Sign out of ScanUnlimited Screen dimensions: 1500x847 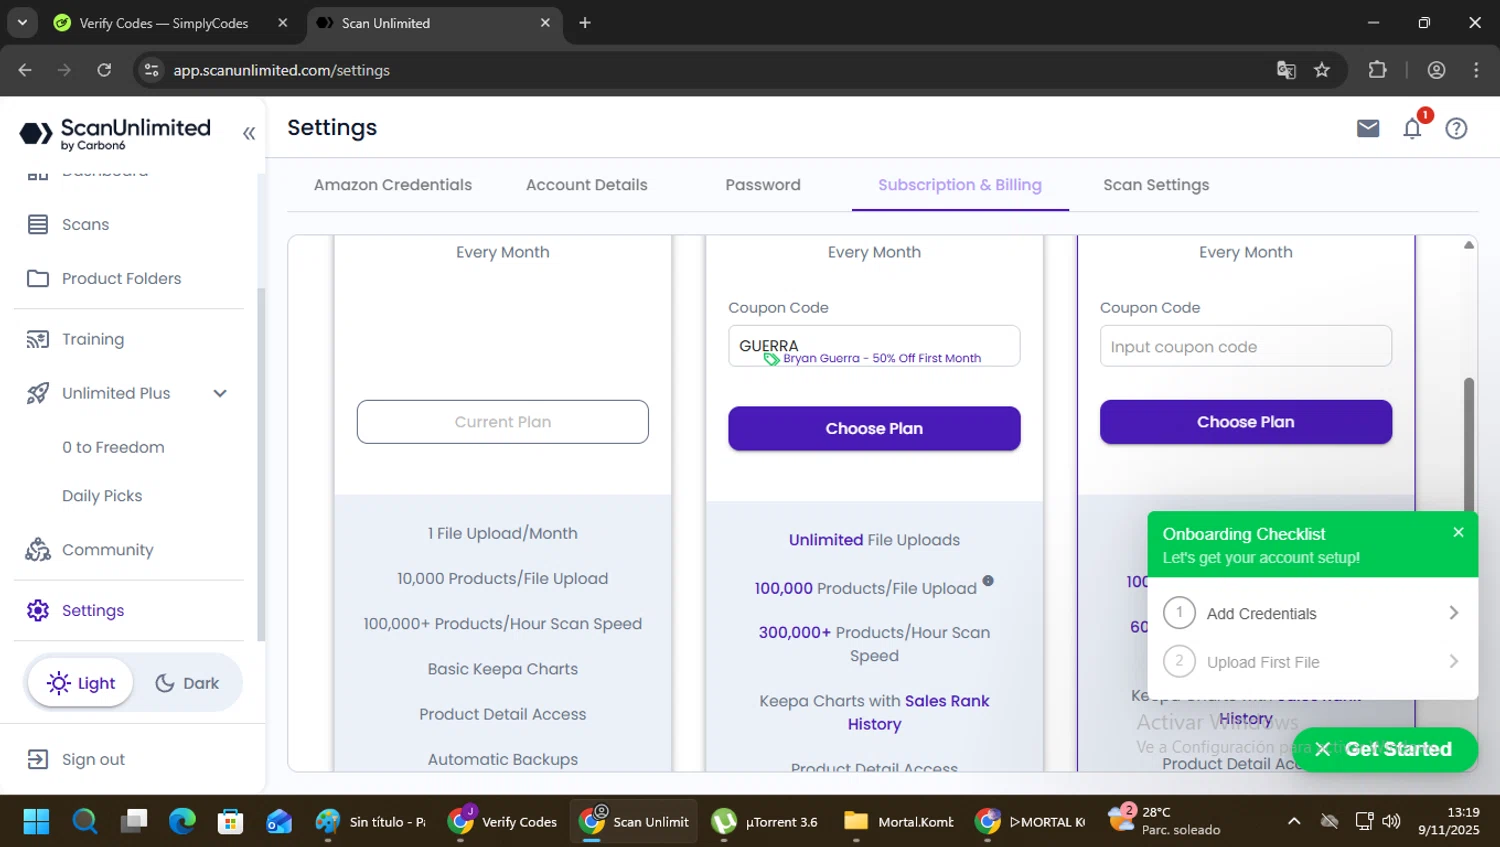[76, 759]
